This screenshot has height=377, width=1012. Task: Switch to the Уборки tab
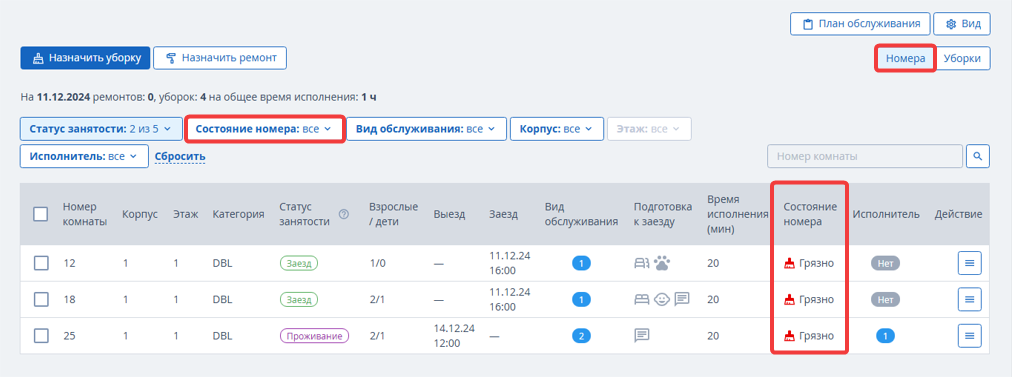pos(963,58)
